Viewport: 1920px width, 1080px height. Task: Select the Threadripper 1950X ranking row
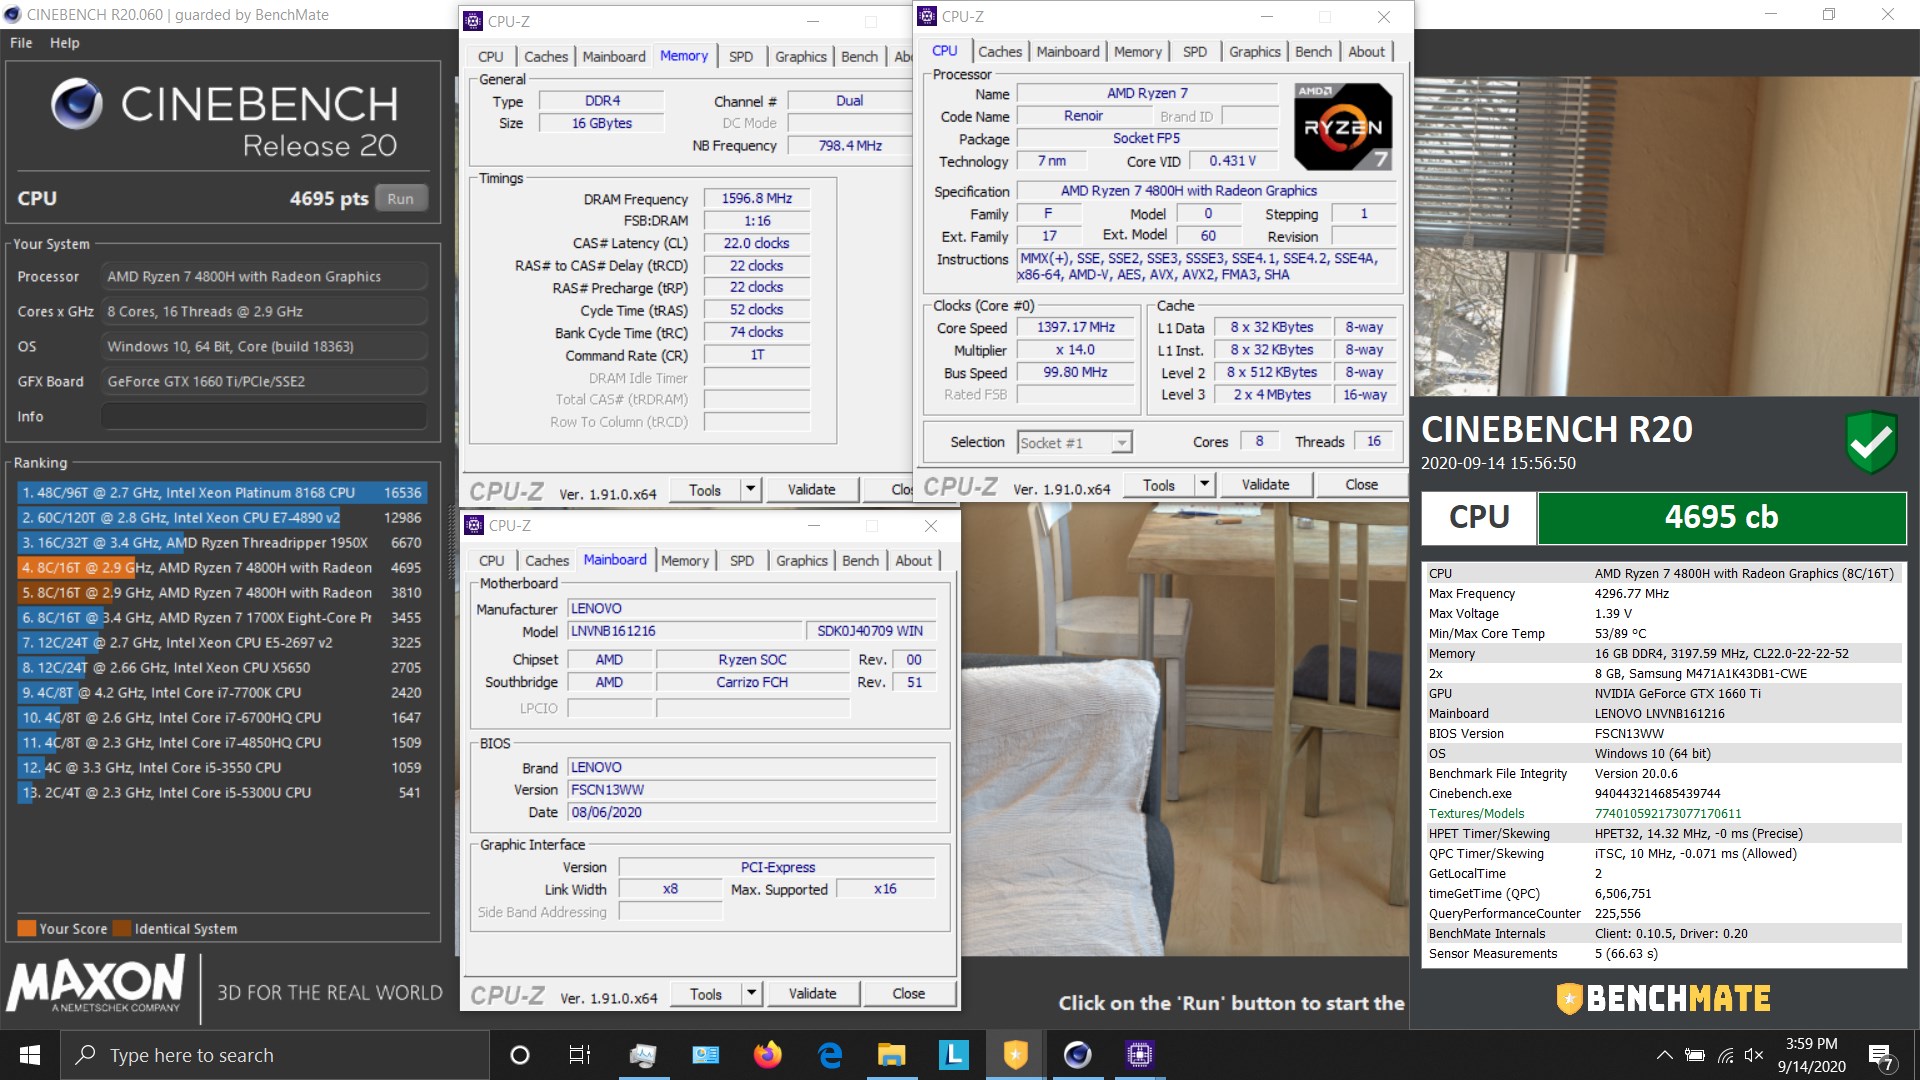(222, 542)
